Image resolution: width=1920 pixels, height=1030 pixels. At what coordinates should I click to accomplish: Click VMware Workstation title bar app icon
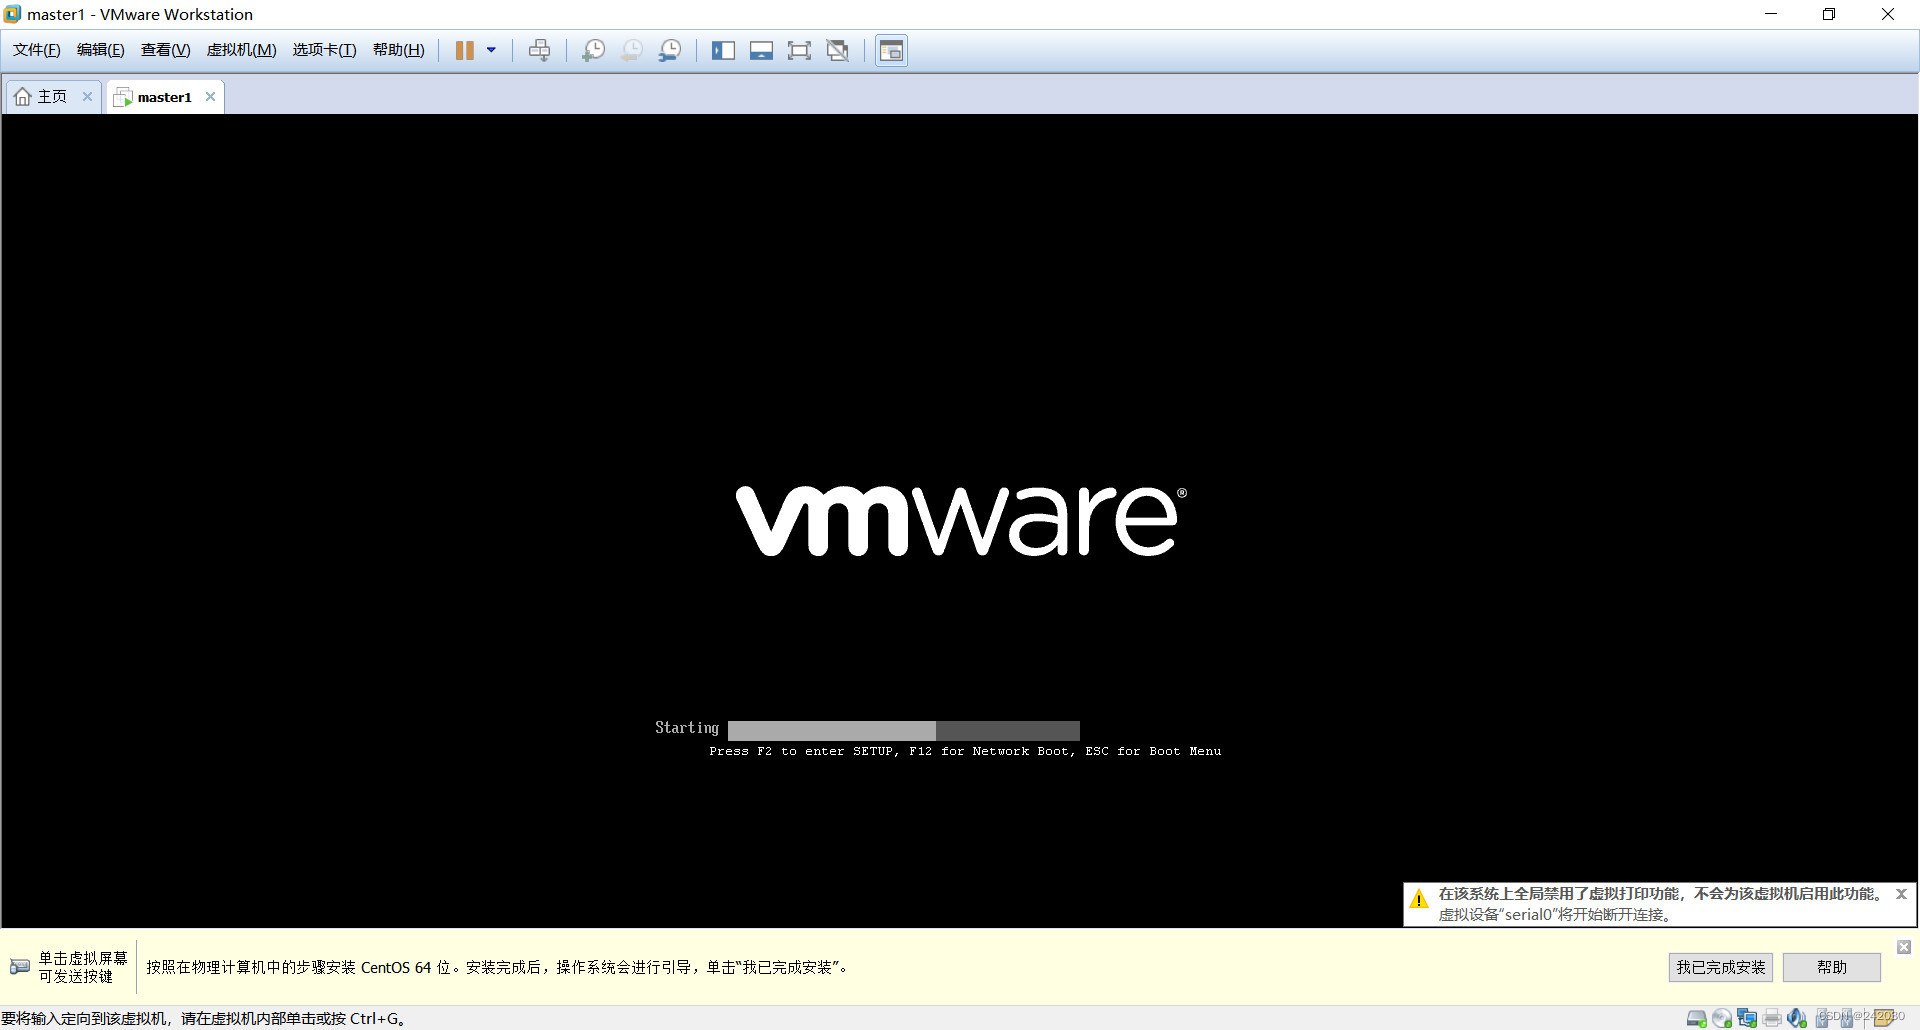[x=12, y=14]
